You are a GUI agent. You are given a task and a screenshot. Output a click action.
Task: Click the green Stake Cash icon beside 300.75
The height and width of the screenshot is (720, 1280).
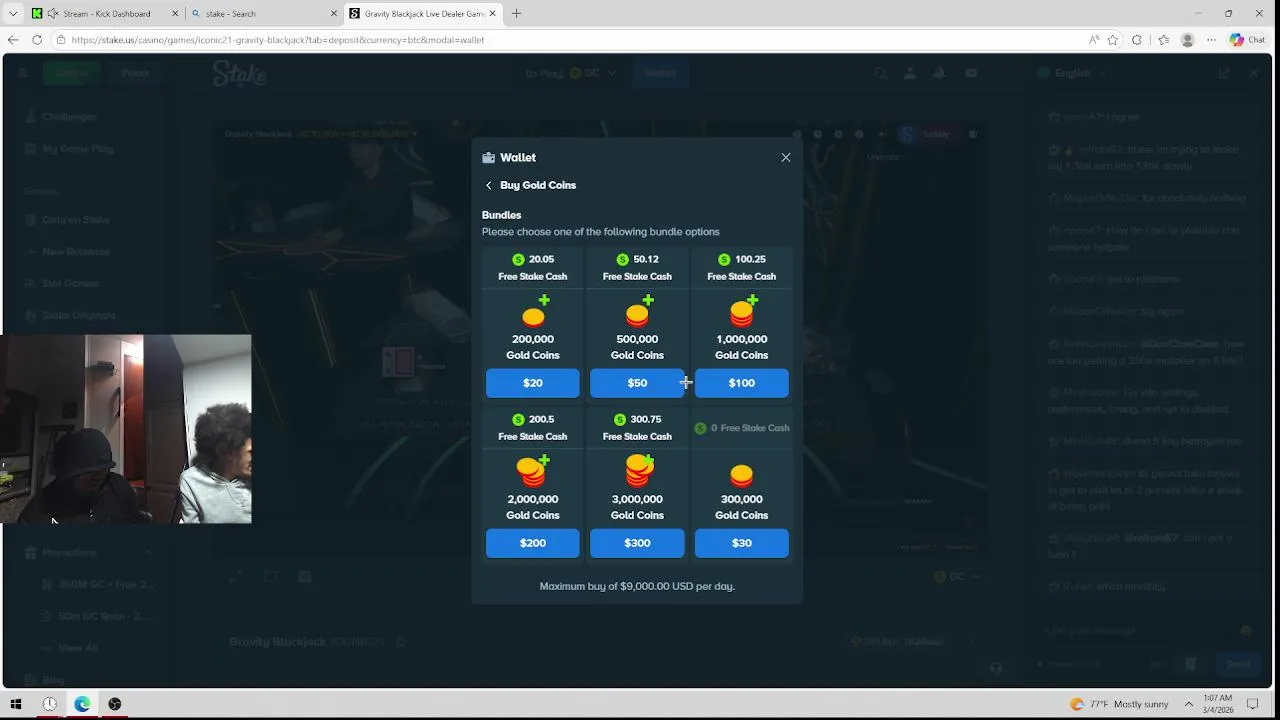click(620, 420)
